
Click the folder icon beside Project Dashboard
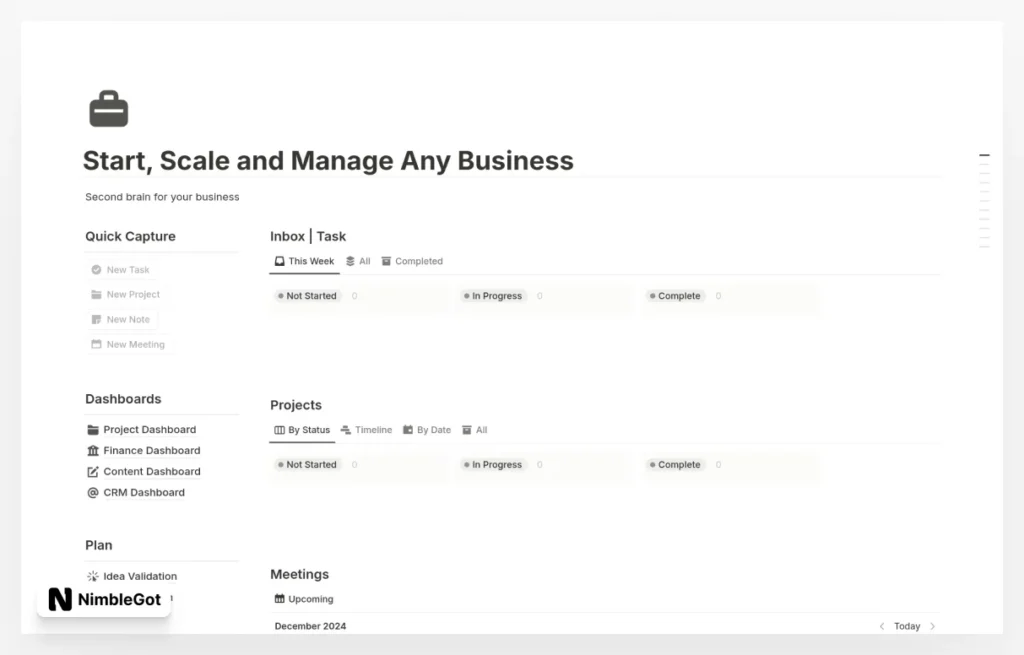tap(92, 429)
